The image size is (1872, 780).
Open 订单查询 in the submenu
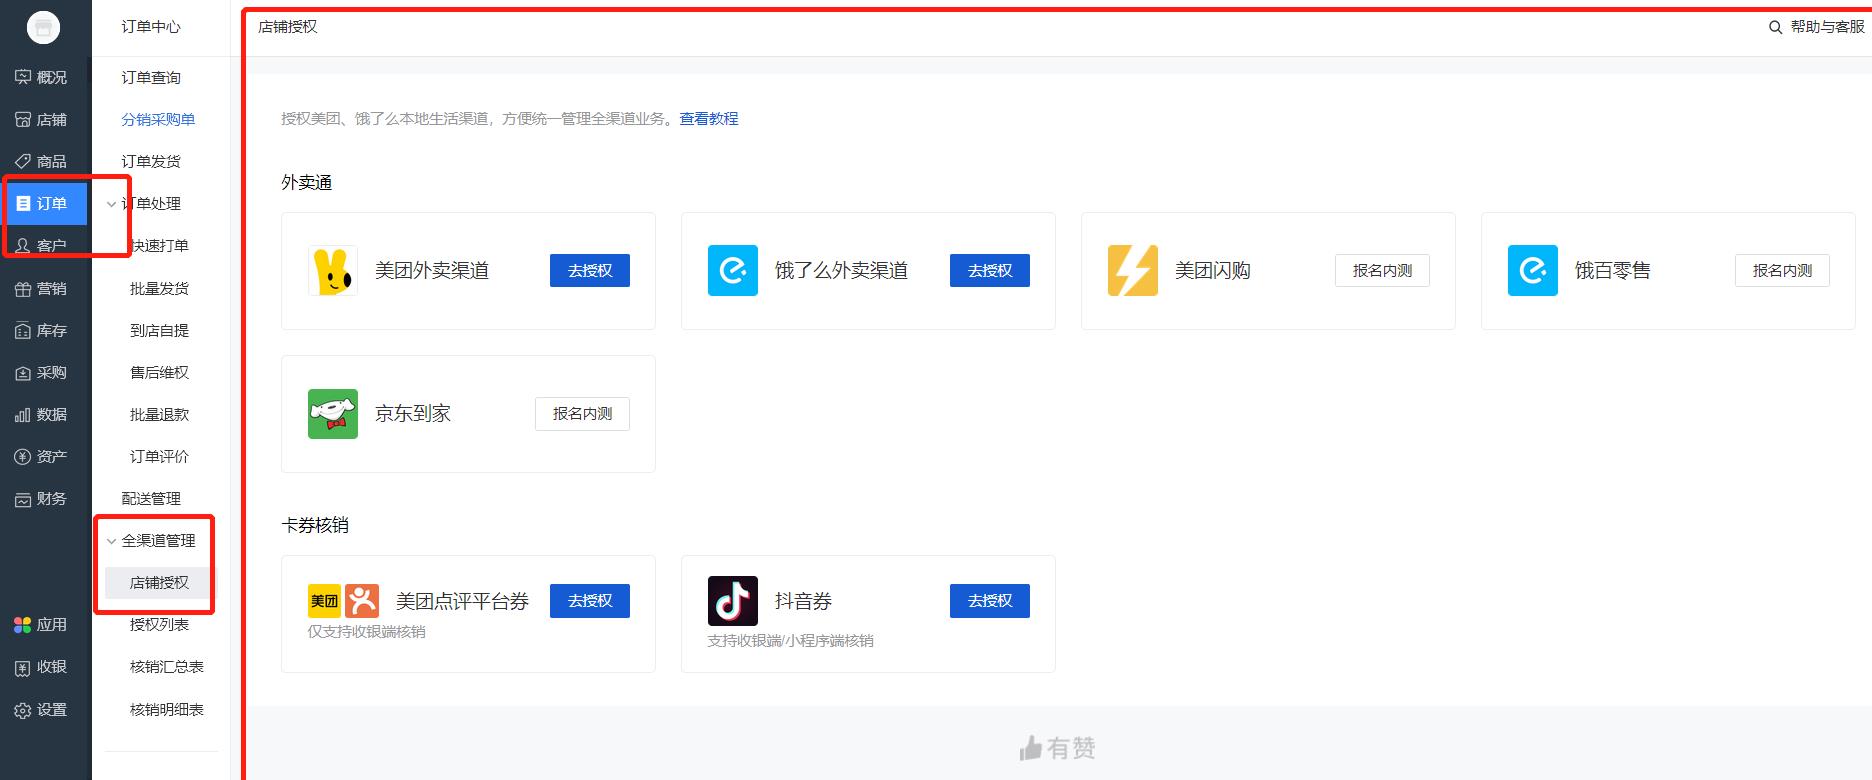pos(151,77)
